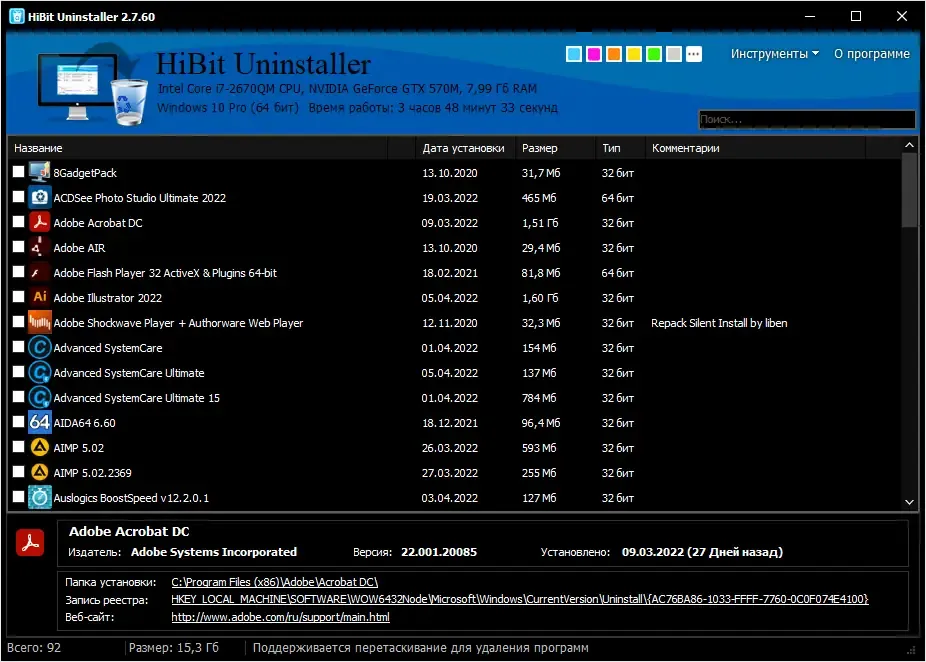The height and width of the screenshot is (662, 926).
Task: Open more colors via the three-dot swatch
Action: point(693,54)
